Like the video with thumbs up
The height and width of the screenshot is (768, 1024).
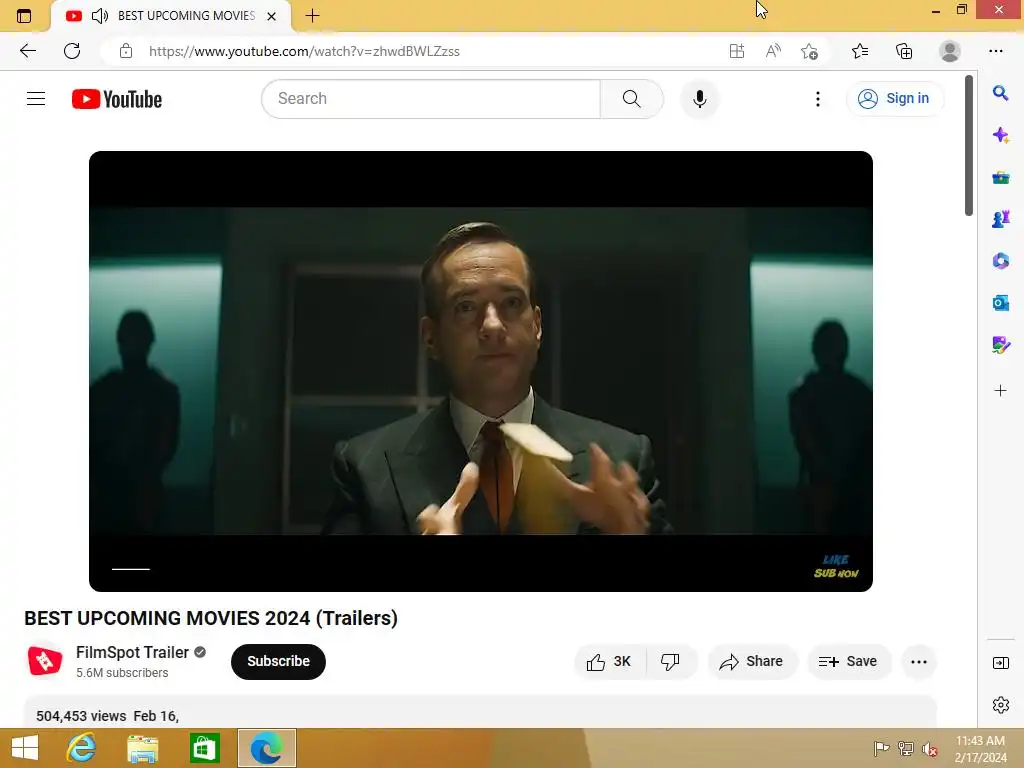pyautogui.click(x=609, y=662)
